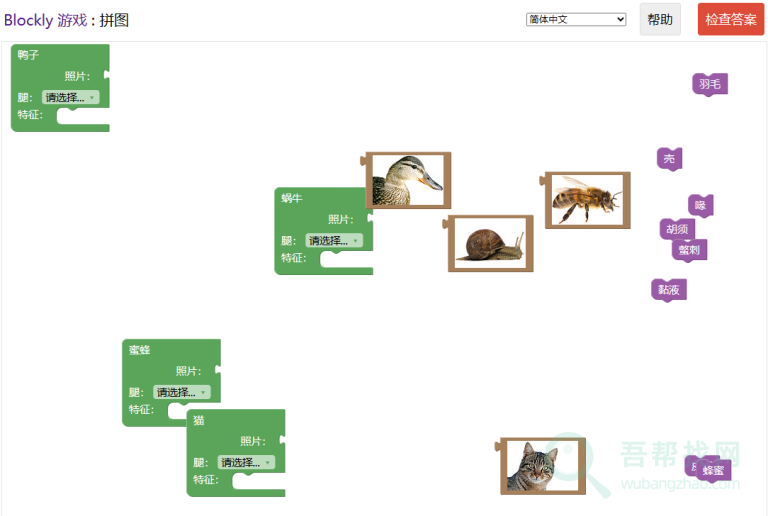The height and width of the screenshot is (516, 768).
Task: Open legs dropdown on 鸭子 block
Action: [x=70, y=97]
